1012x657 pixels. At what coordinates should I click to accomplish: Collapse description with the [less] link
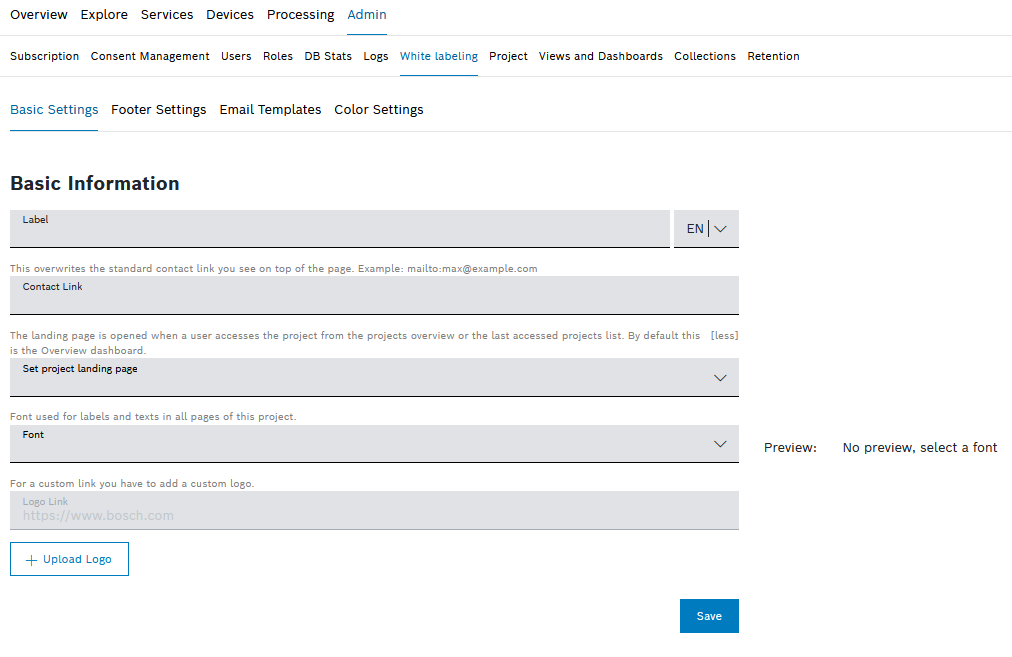(x=724, y=336)
